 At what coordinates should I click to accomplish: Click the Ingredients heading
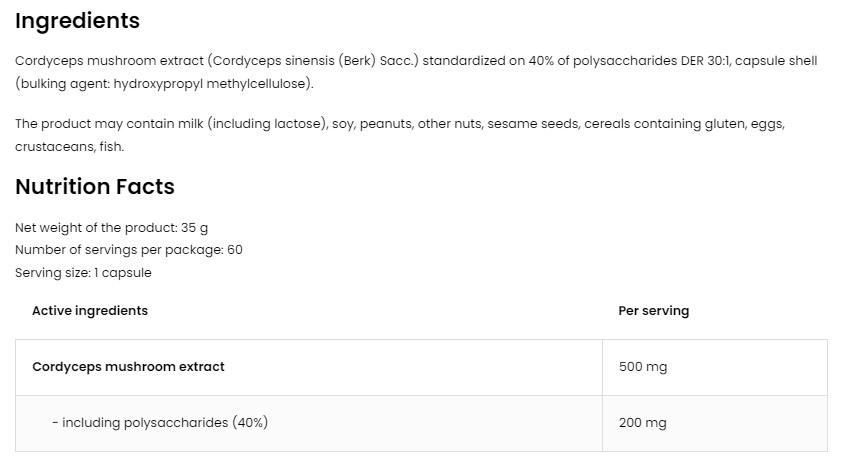pyautogui.click(x=77, y=21)
